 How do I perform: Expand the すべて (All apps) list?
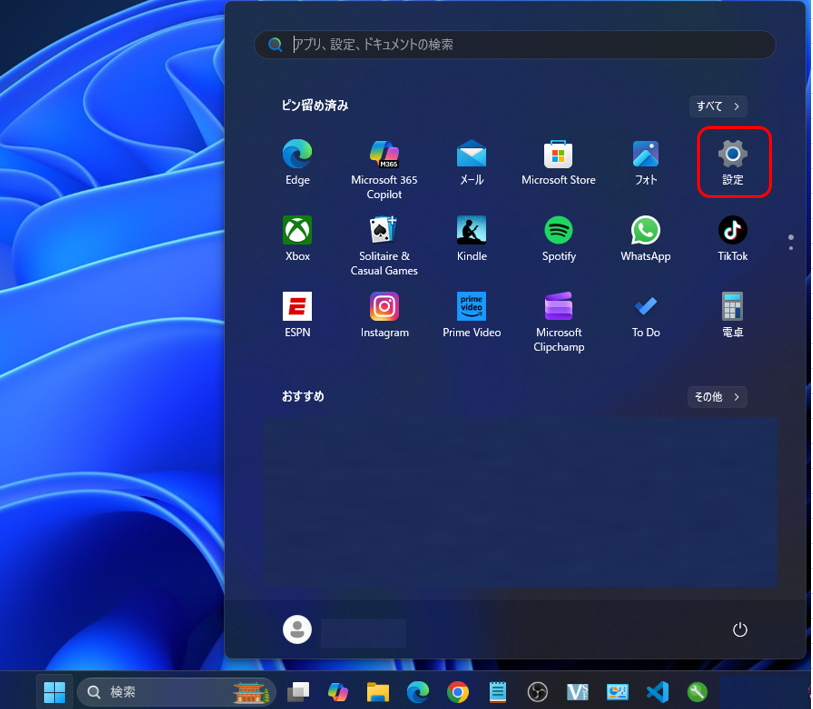[x=718, y=106]
